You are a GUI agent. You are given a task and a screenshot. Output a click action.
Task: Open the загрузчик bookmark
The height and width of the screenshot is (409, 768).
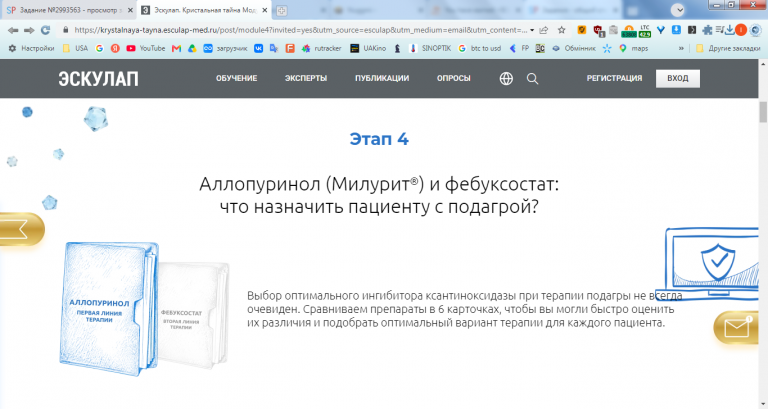click(225, 48)
